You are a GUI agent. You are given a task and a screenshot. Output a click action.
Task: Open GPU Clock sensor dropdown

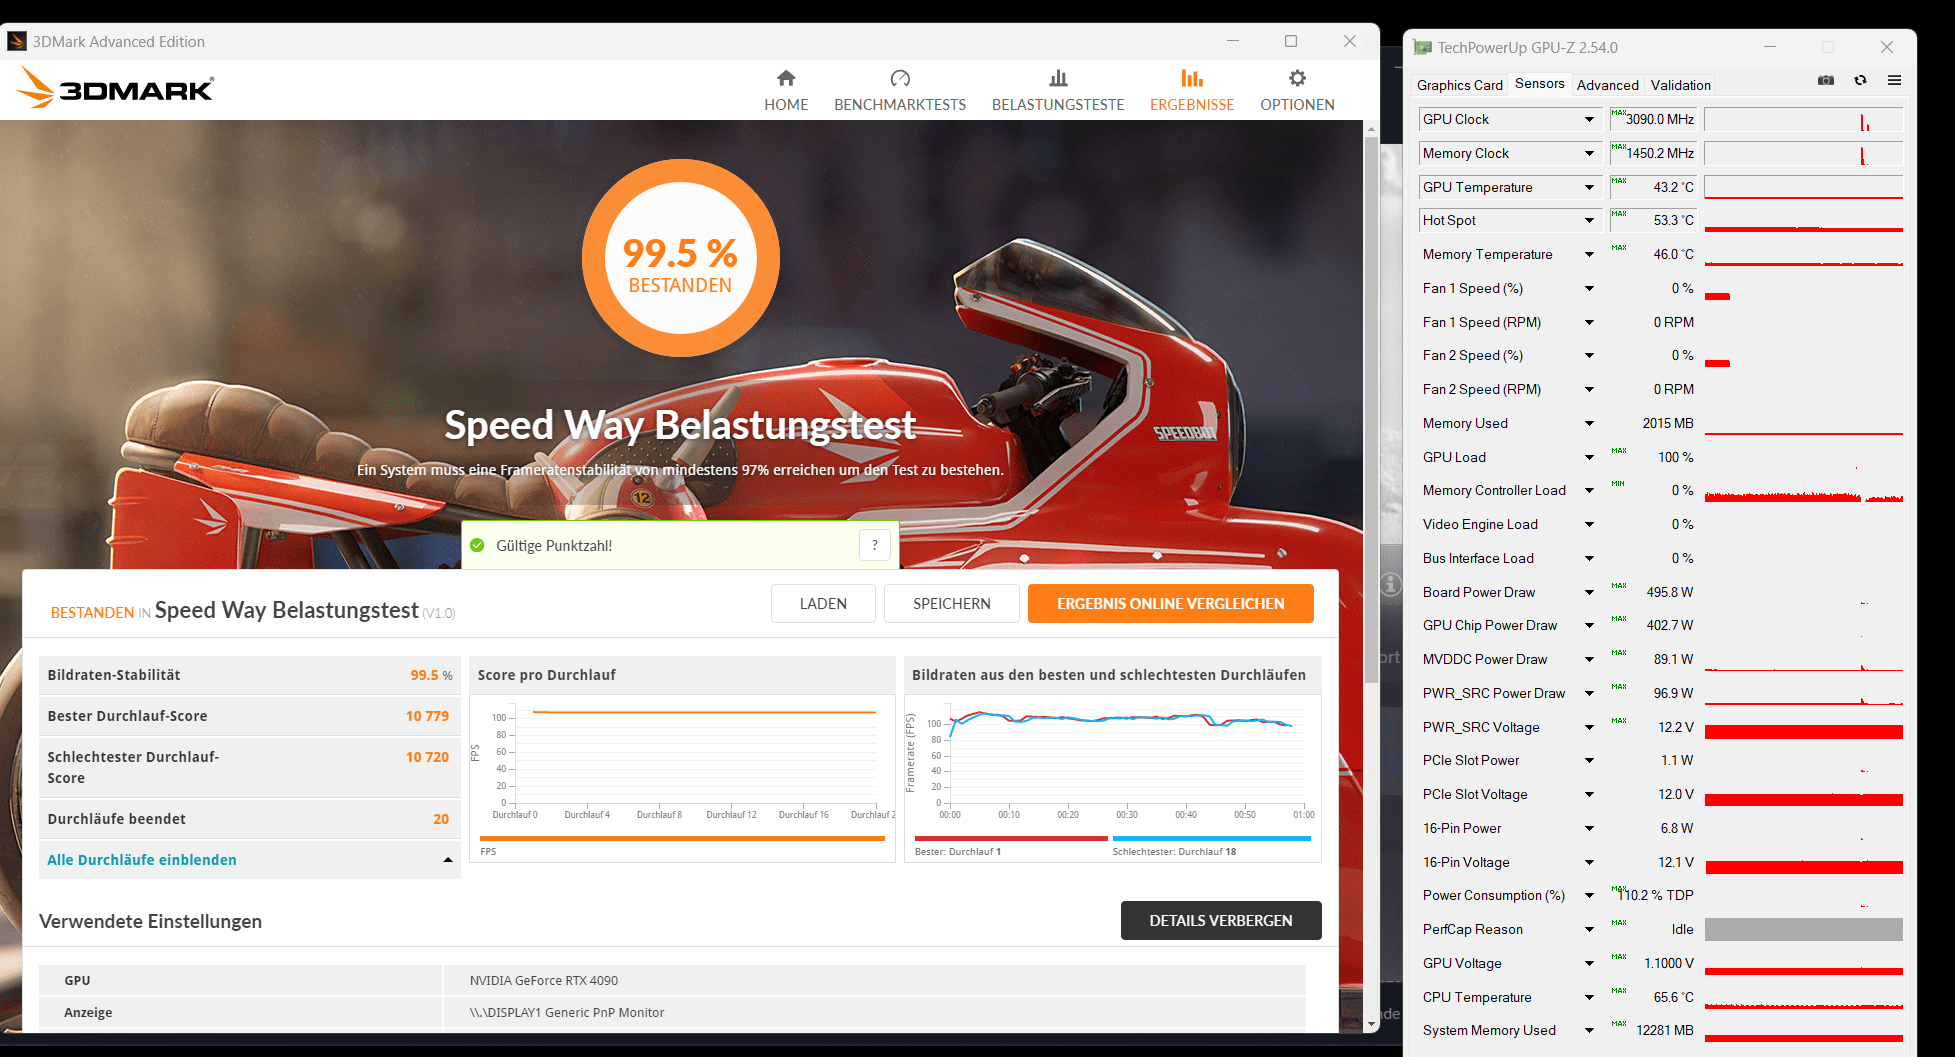(1589, 119)
